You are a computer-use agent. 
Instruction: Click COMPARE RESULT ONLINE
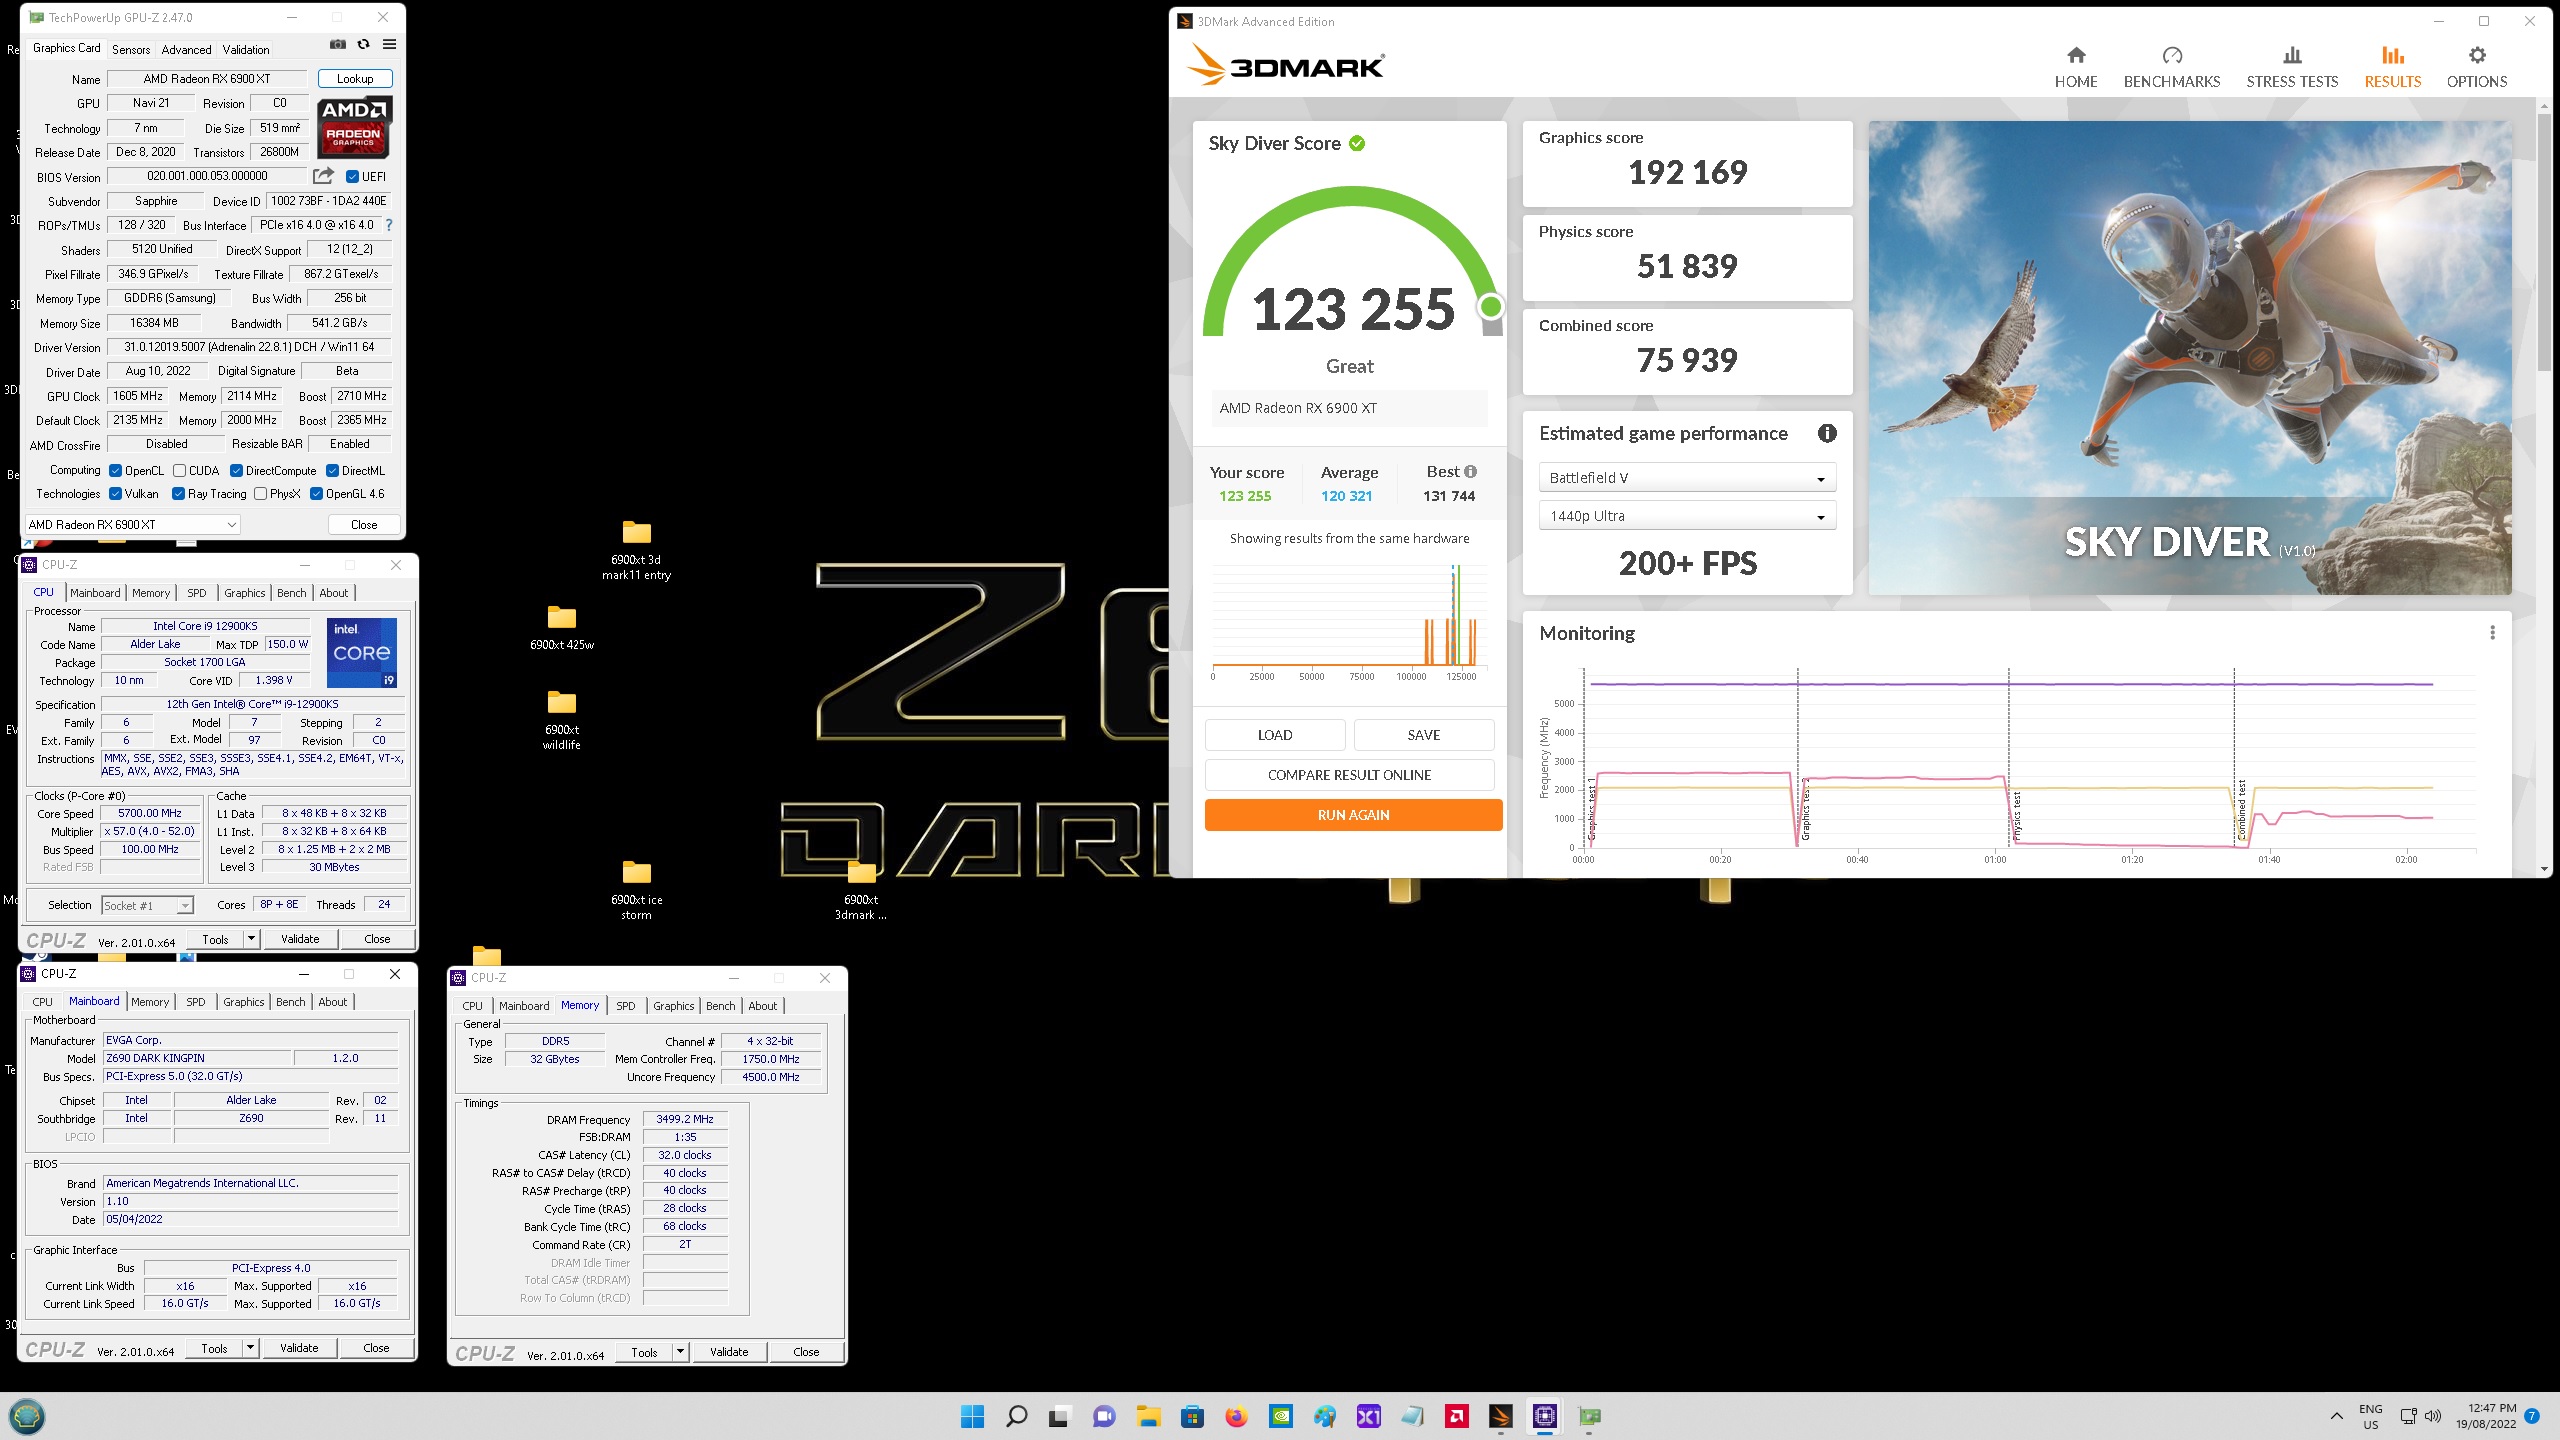1349,775
